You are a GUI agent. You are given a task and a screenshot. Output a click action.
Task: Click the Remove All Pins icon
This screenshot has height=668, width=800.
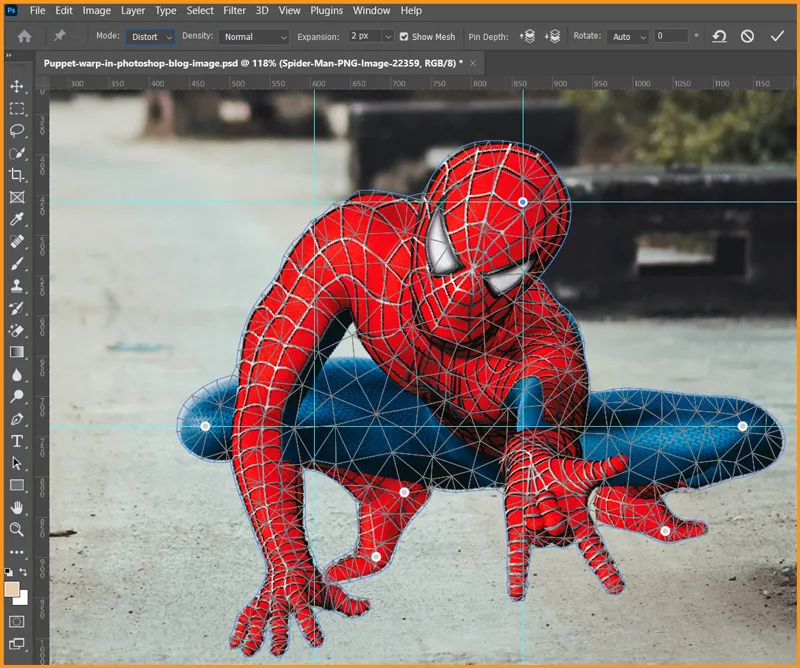(719, 36)
